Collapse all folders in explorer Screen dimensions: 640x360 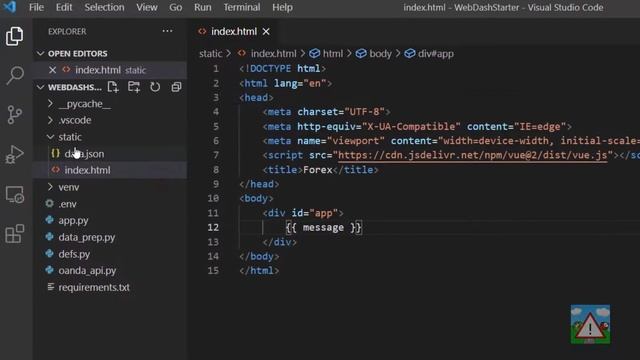(x=176, y=87)
